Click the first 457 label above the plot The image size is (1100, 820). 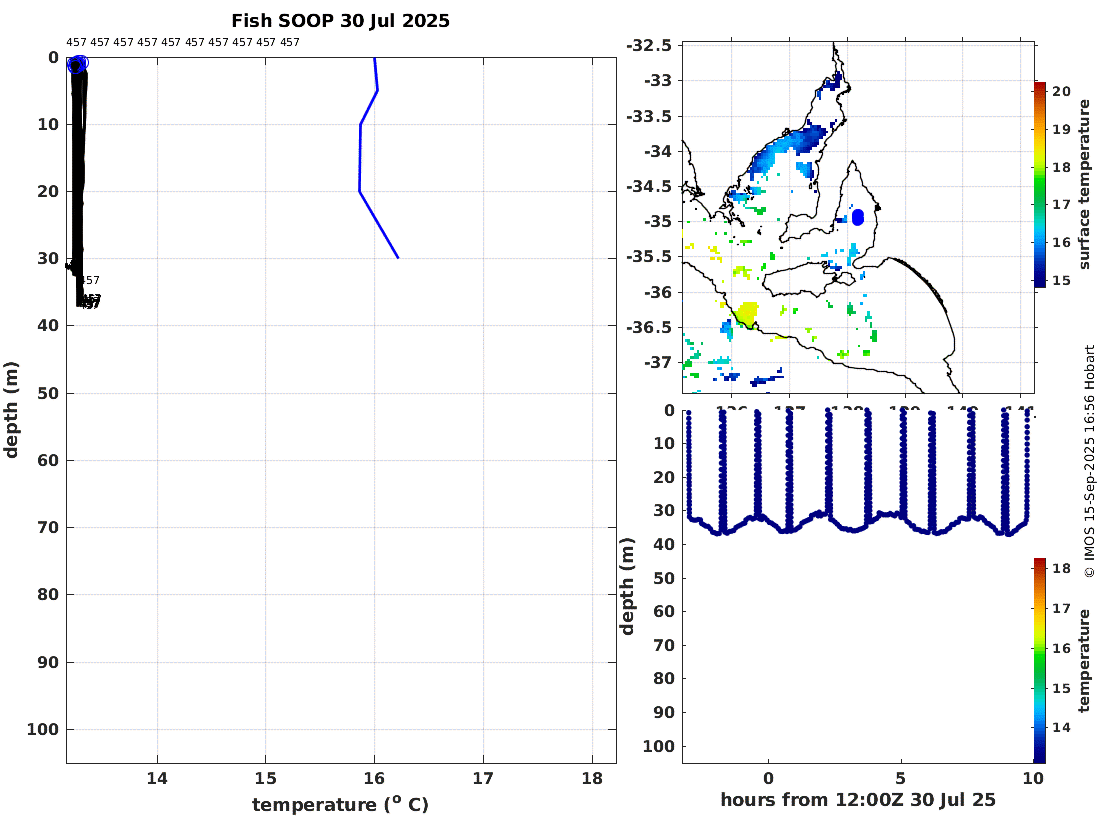[76, 42]
